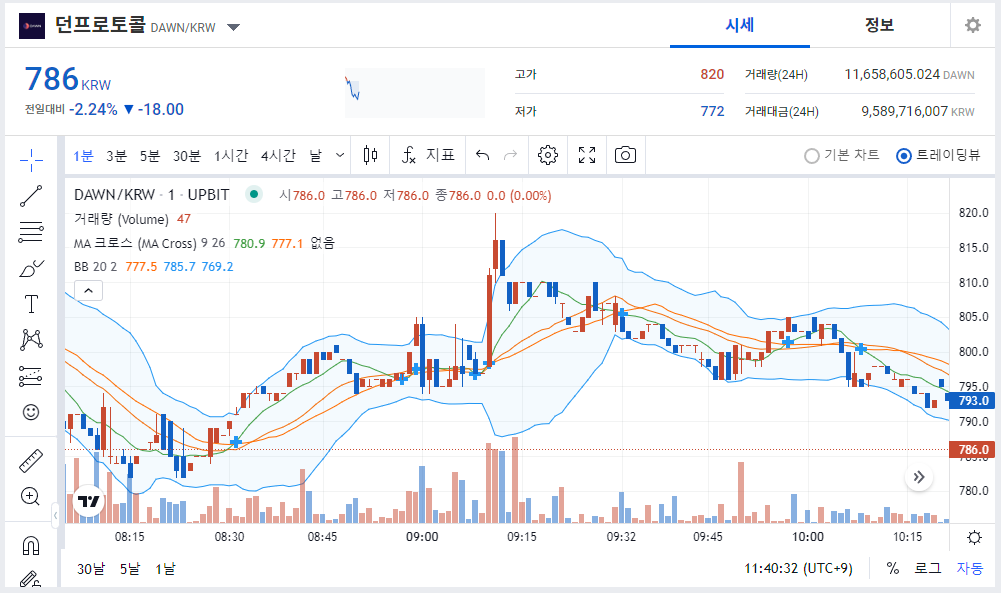Click the green market status dot

[x=254, y=194]
